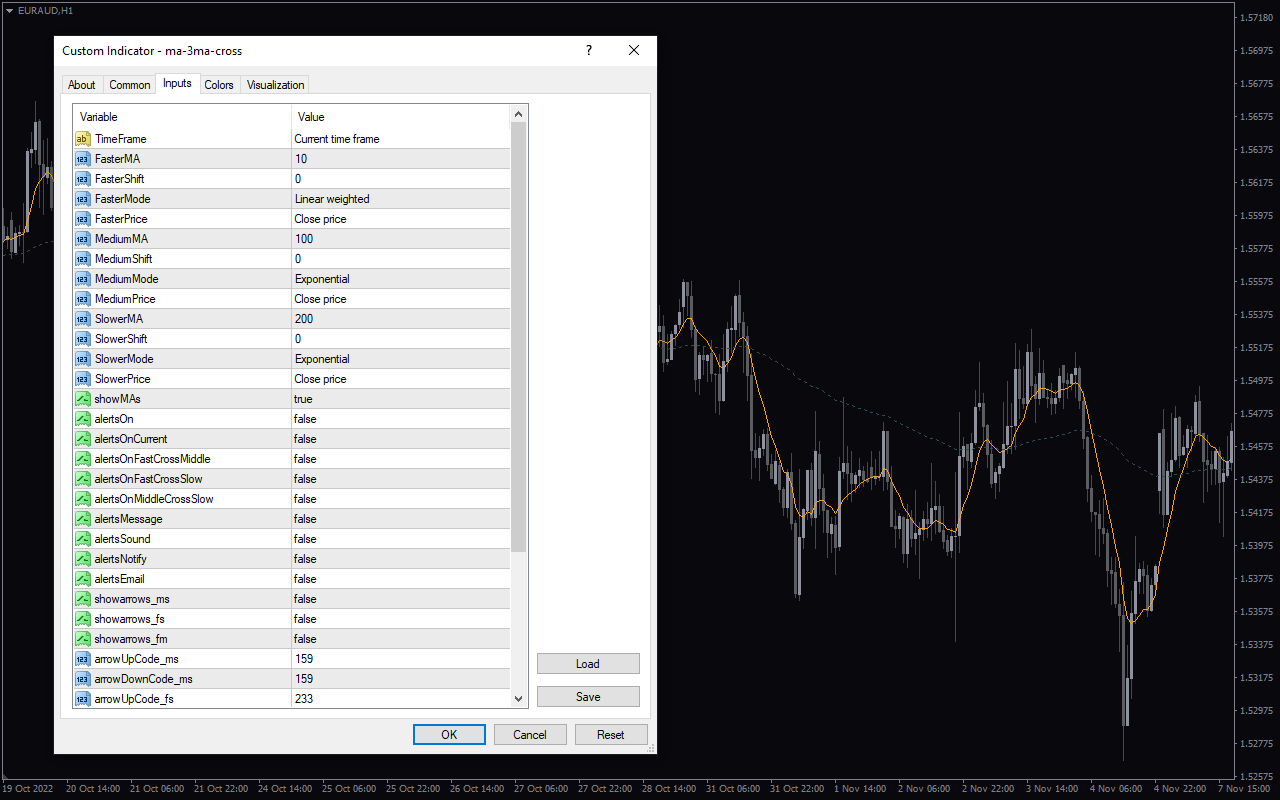Go to the Visualization tab
Viewport: 1280px width, 800px height.
pos(275,85)
